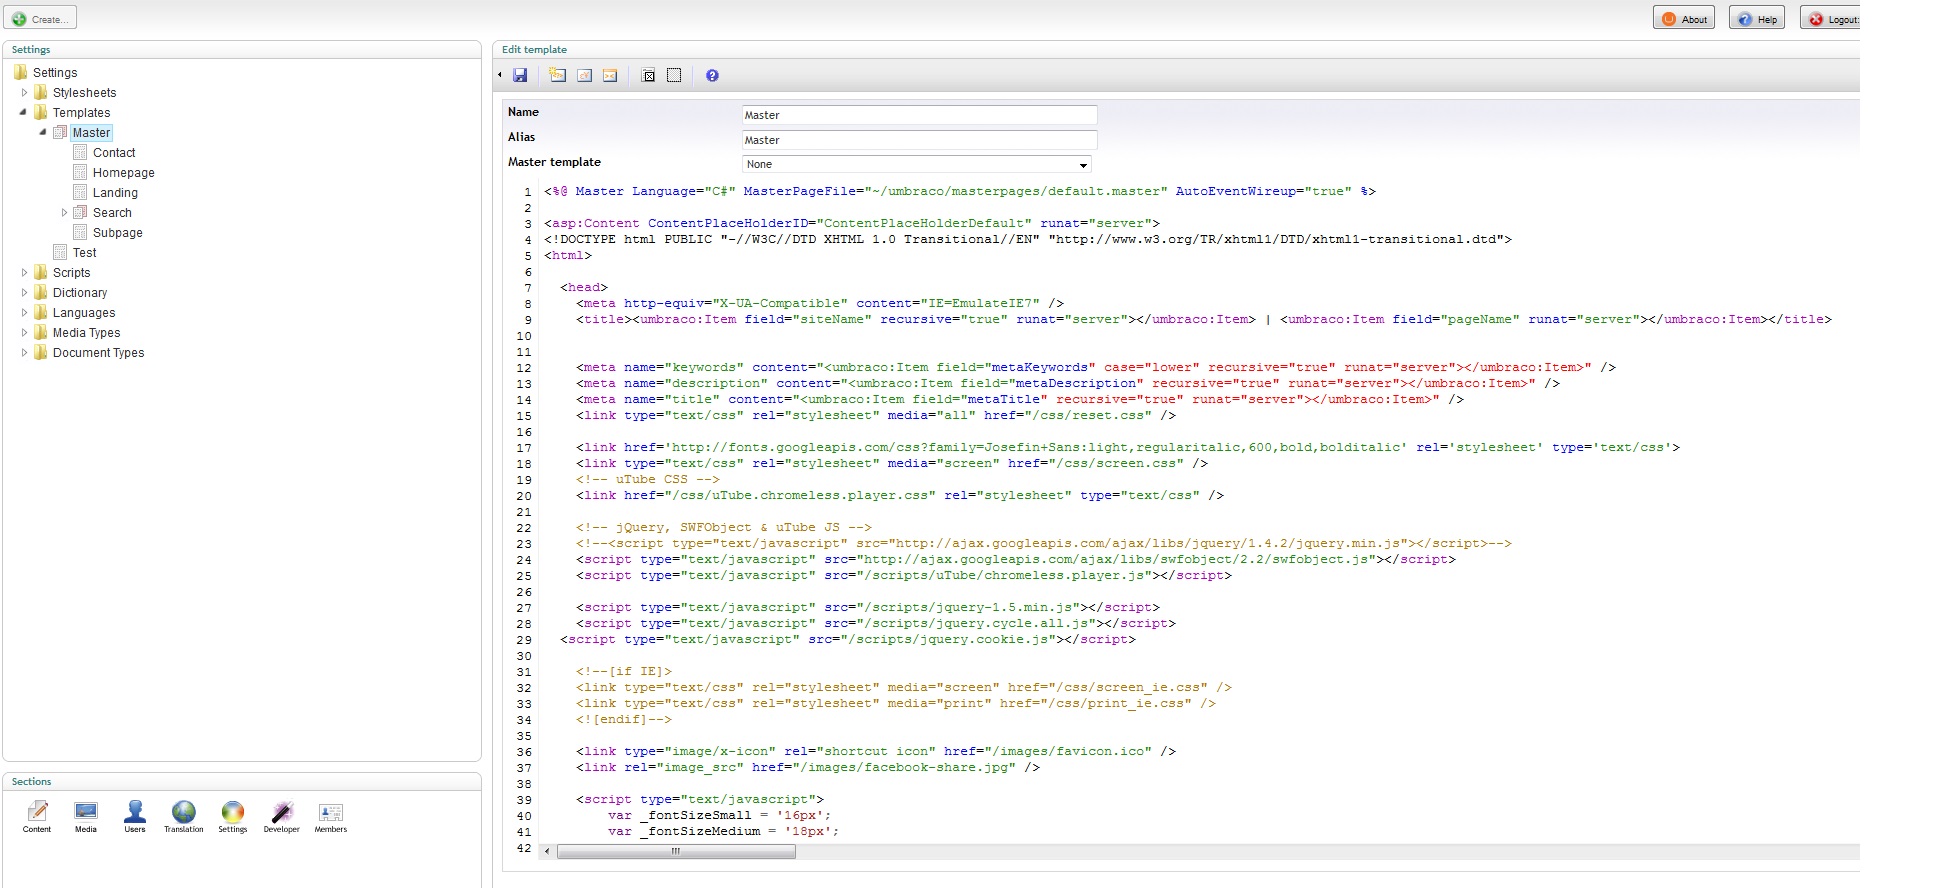Click the Insert Umbraco page field icon

coord(558,76)
